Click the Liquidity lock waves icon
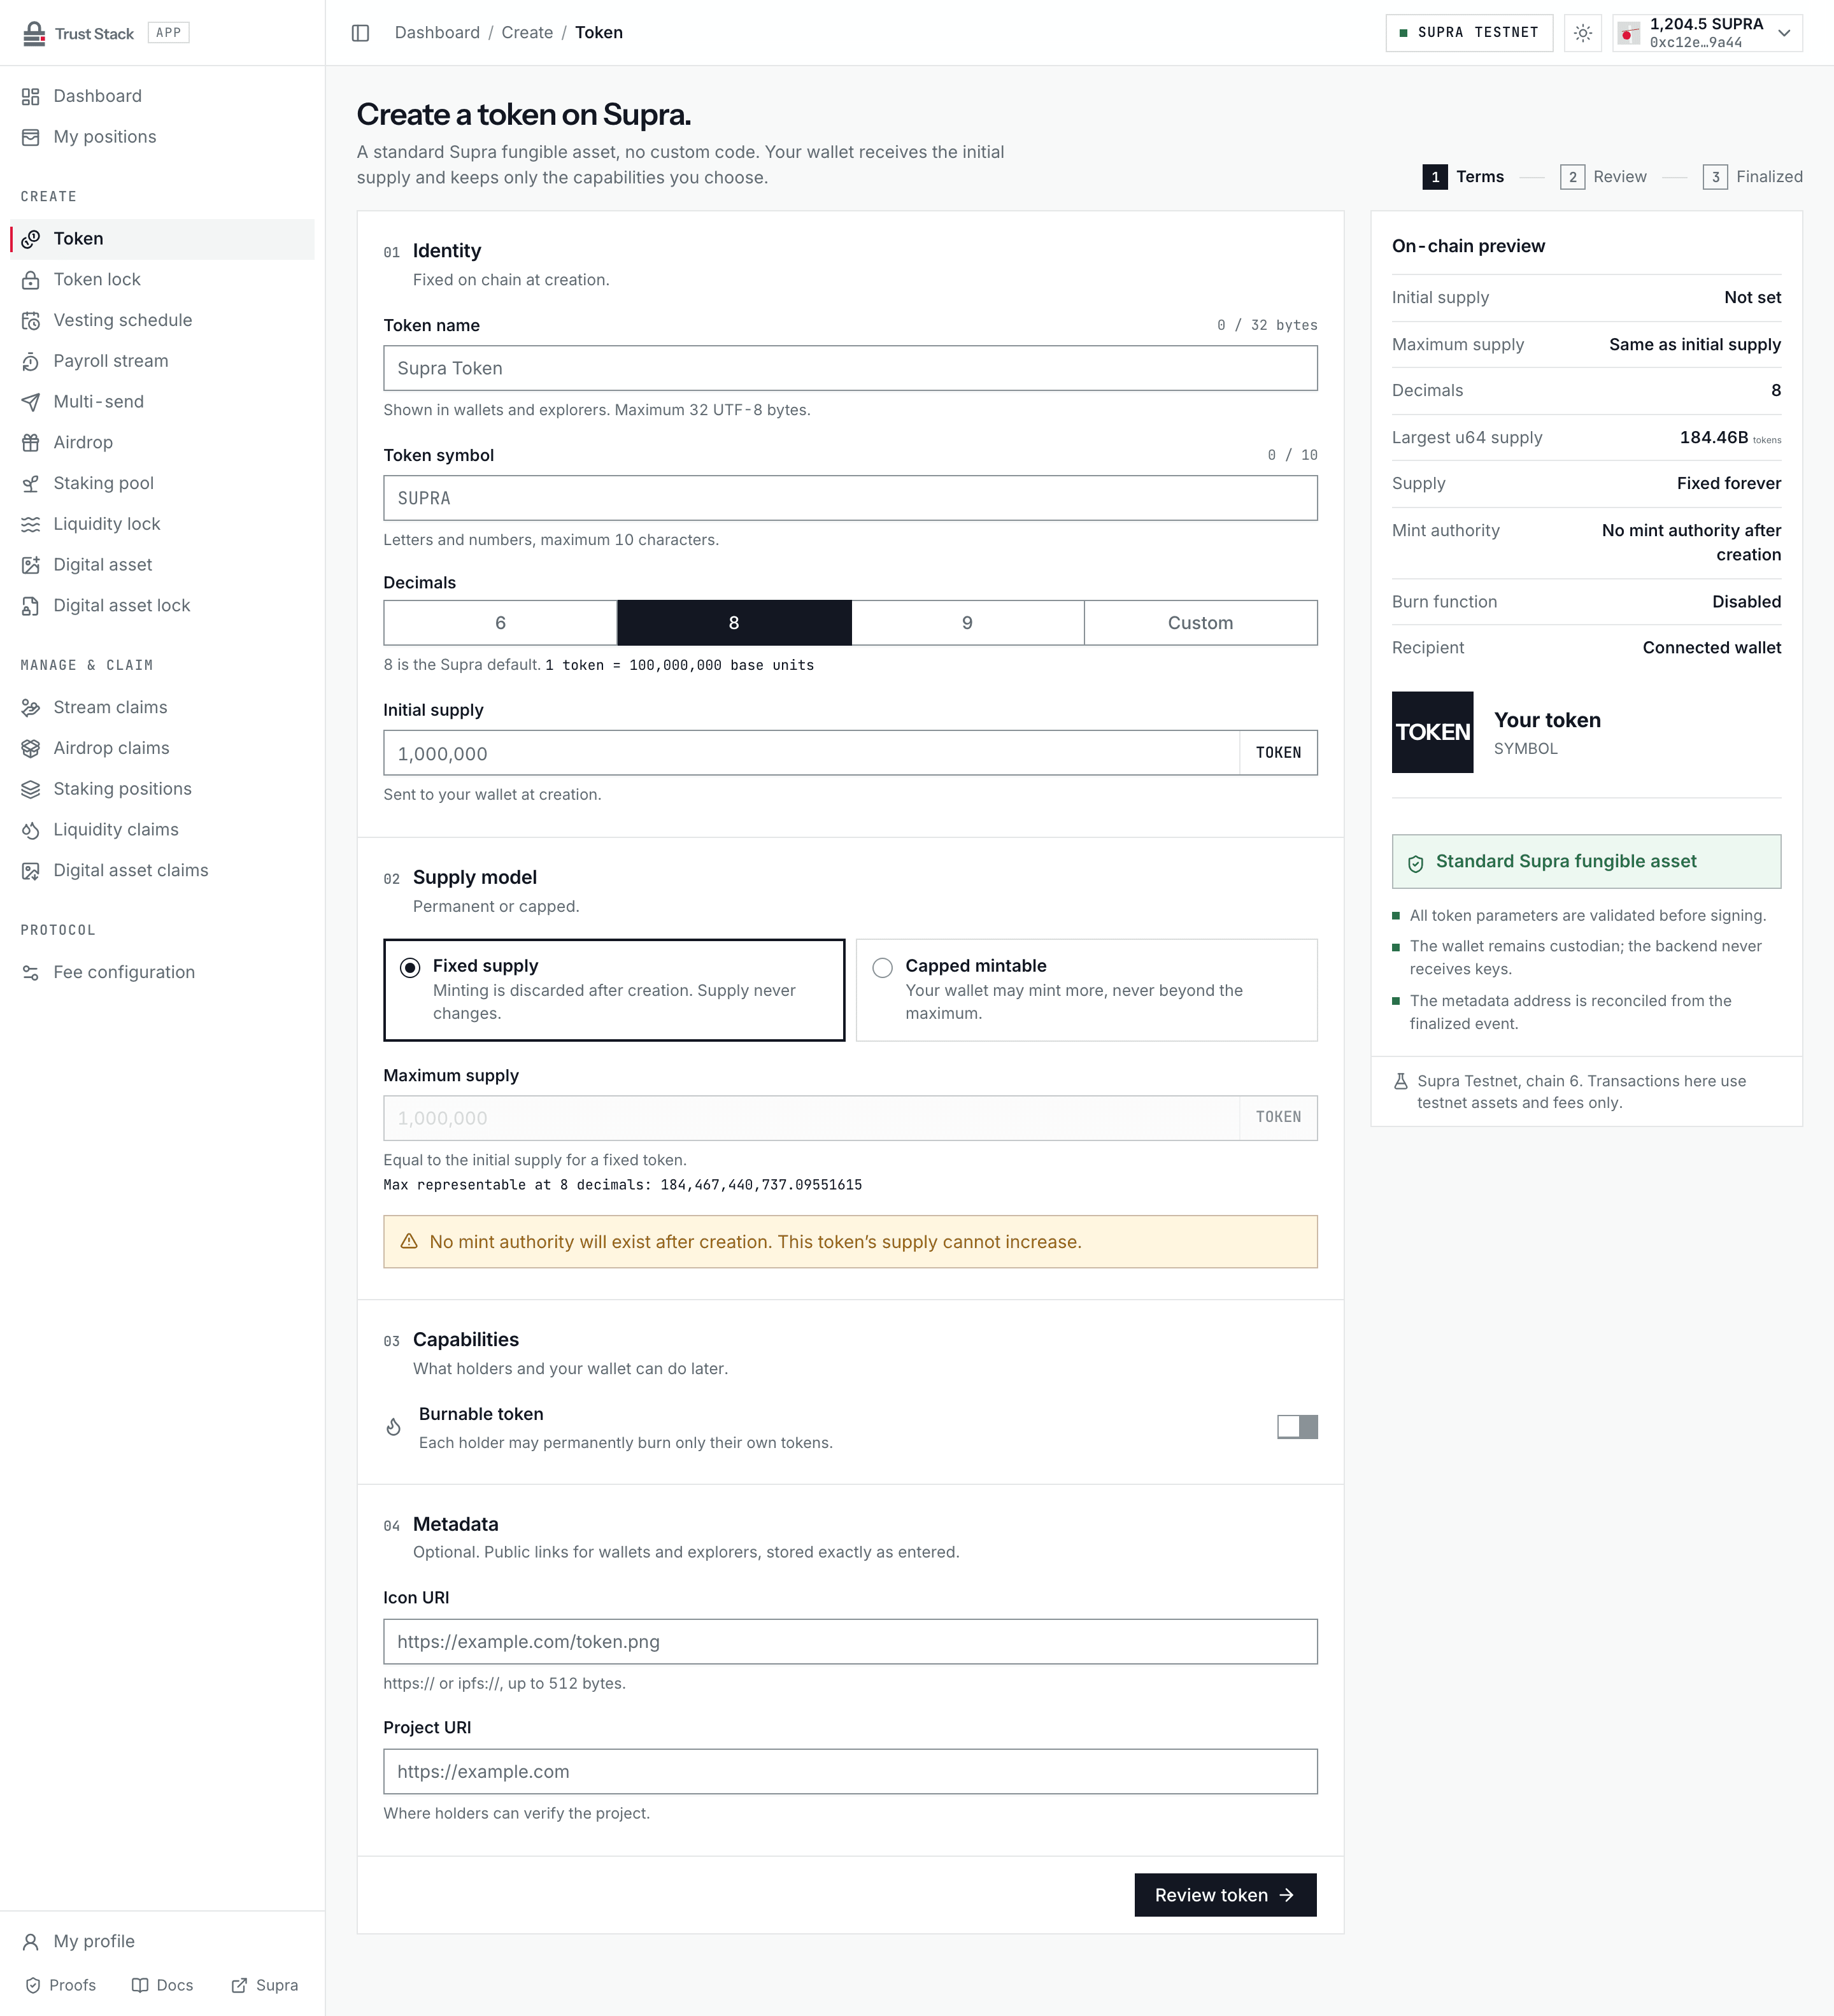 pyautogui.click(x=31, y=524)
